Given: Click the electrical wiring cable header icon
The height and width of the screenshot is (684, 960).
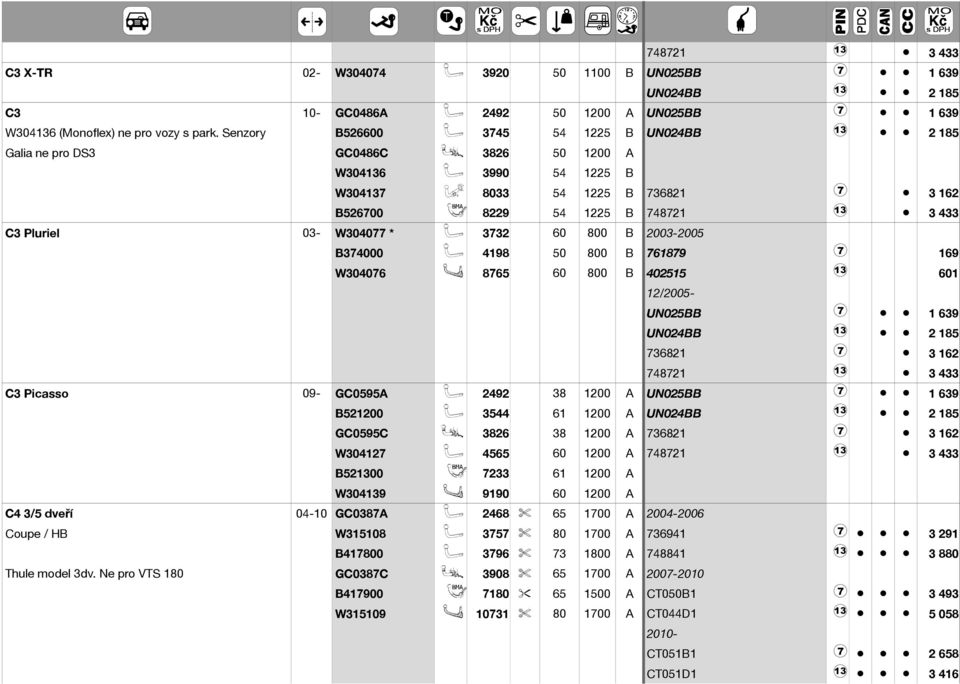Looking at the screenshot, I should [x=742, y=21].
